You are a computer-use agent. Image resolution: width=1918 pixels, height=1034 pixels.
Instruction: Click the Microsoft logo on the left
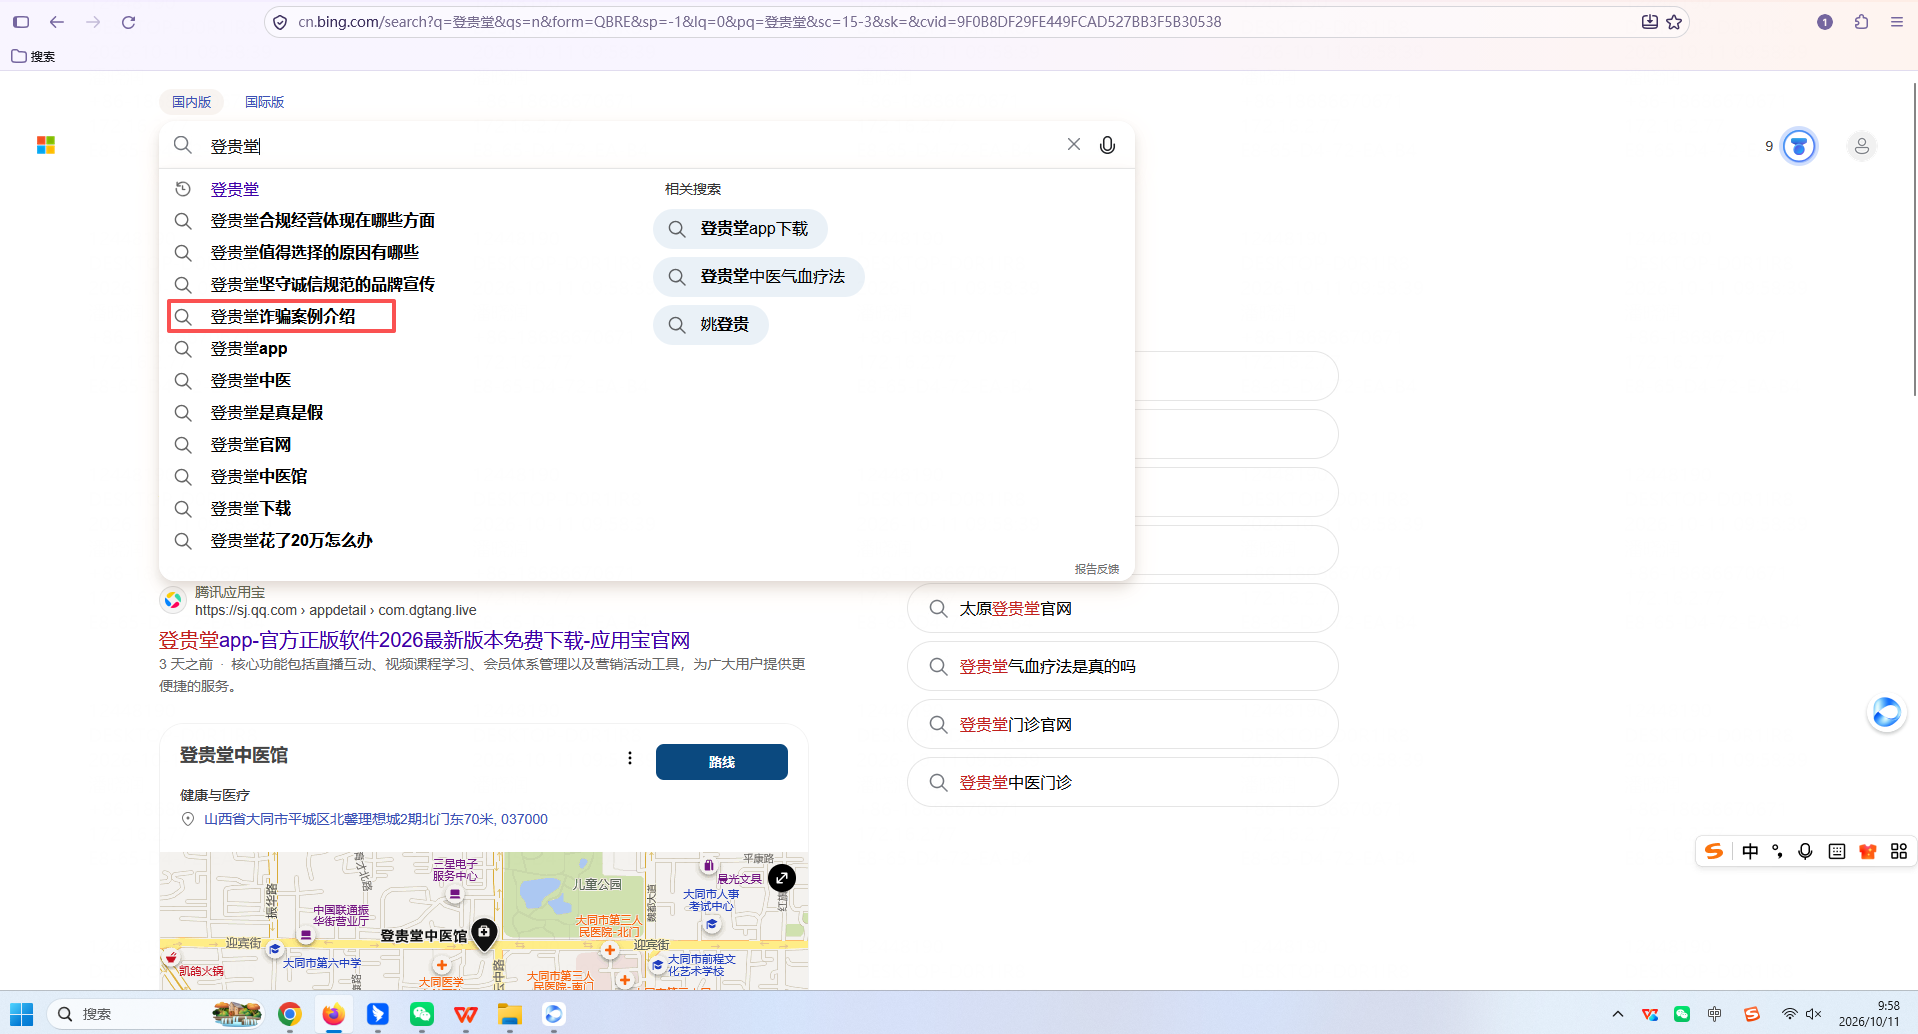tap(46, 146)
